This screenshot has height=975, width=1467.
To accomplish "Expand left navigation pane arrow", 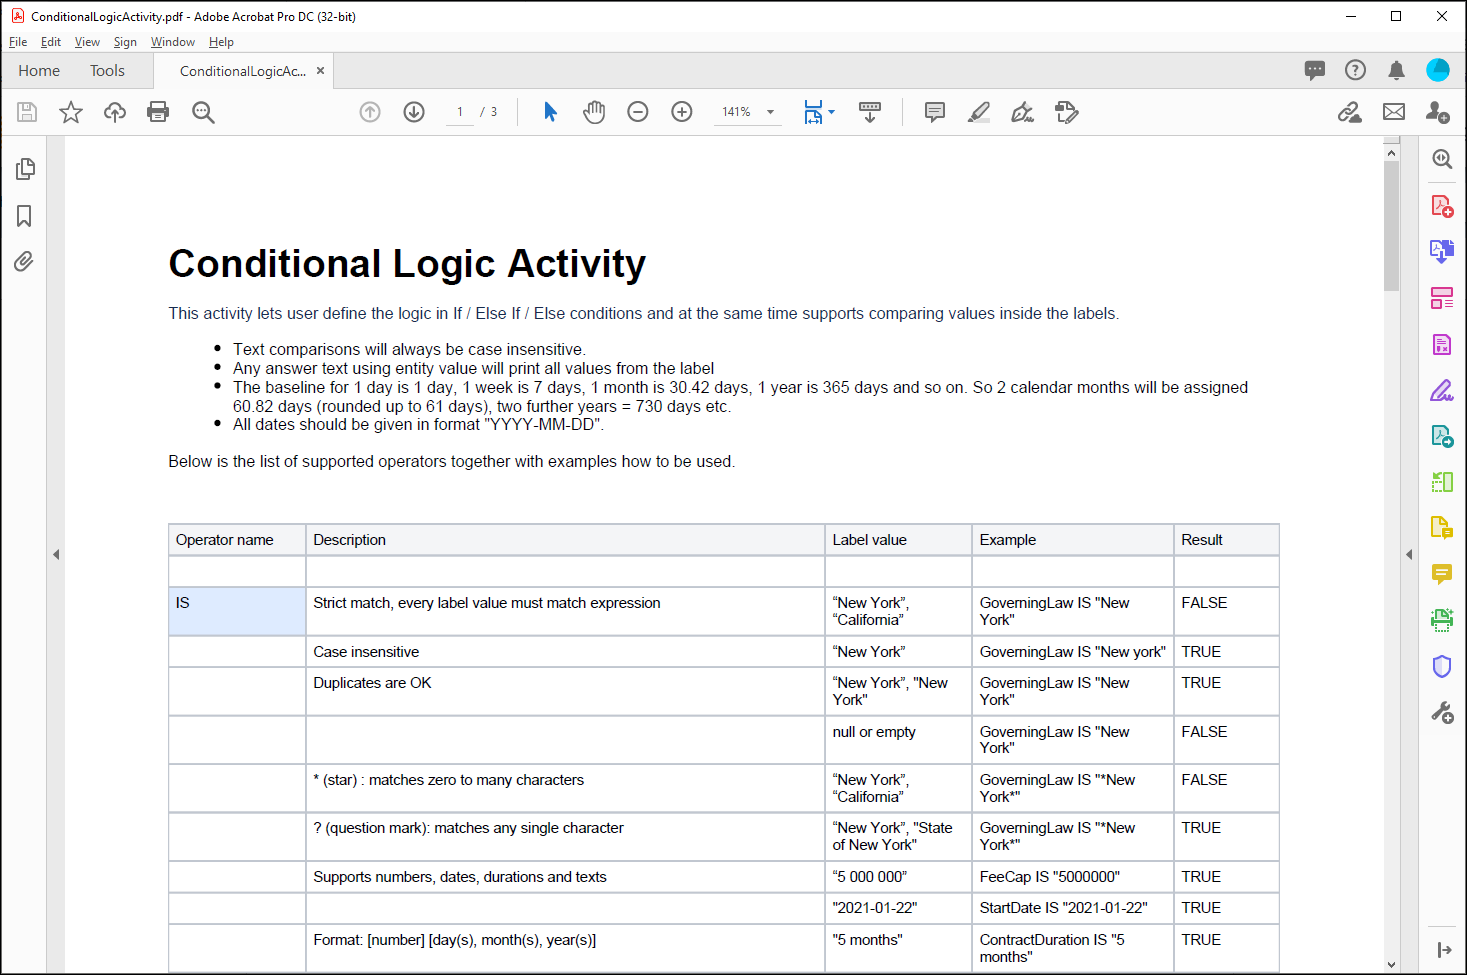I will click(56, 554).
